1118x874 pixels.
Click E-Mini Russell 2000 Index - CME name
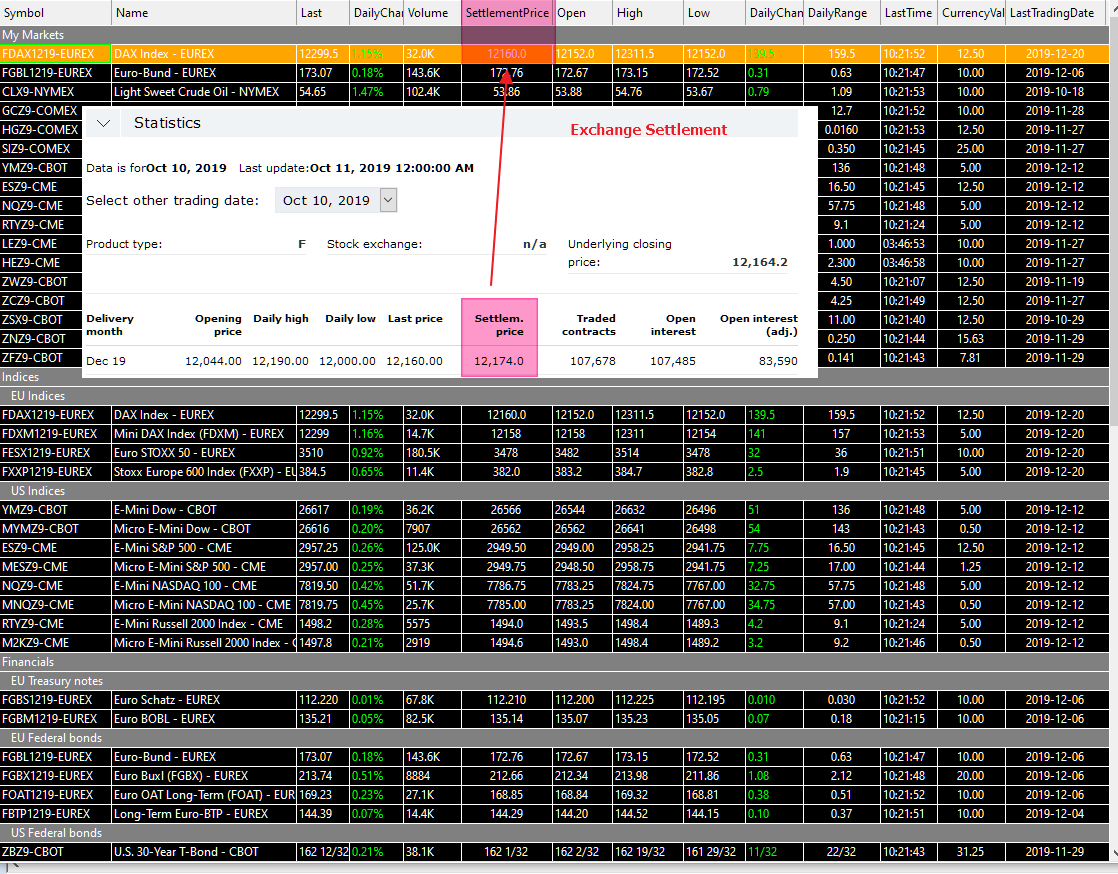pyautogui.click(x=204, y=624)
